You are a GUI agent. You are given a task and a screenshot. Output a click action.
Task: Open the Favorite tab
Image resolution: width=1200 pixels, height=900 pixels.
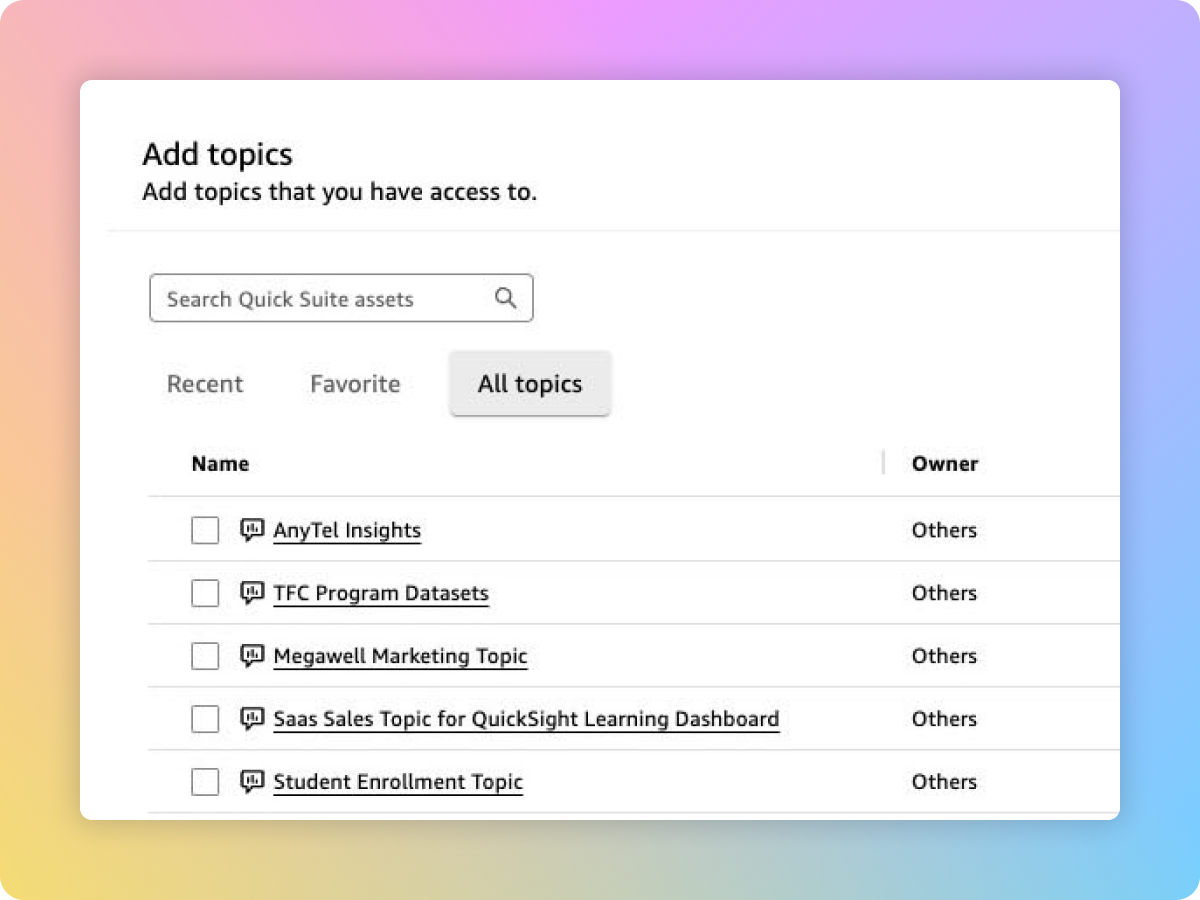click(x=355, y=384)
